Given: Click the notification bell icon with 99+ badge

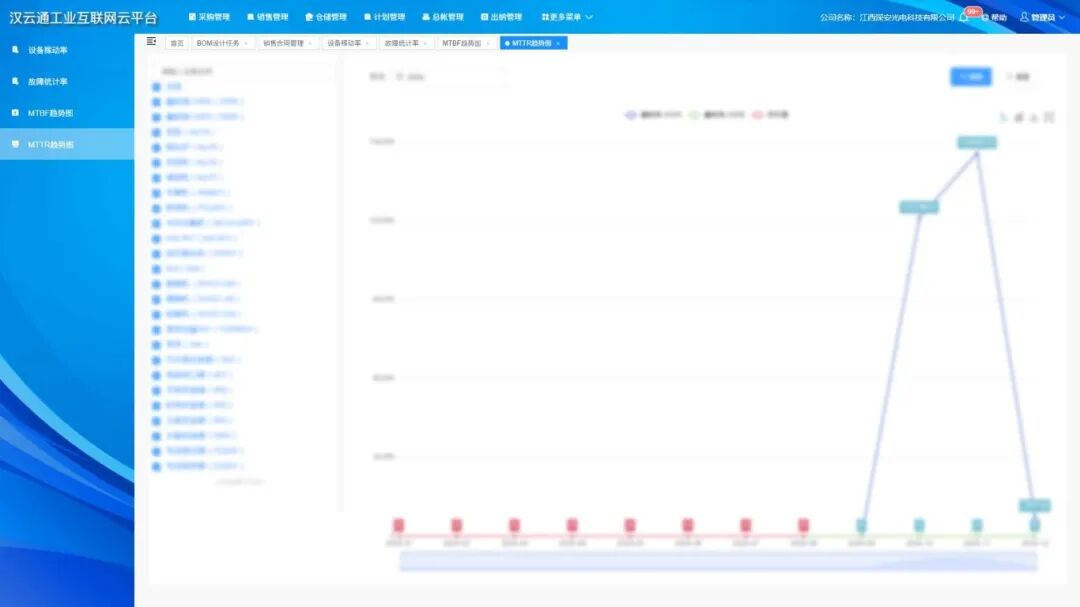Looking at the screenshot, I should (964, 17).
